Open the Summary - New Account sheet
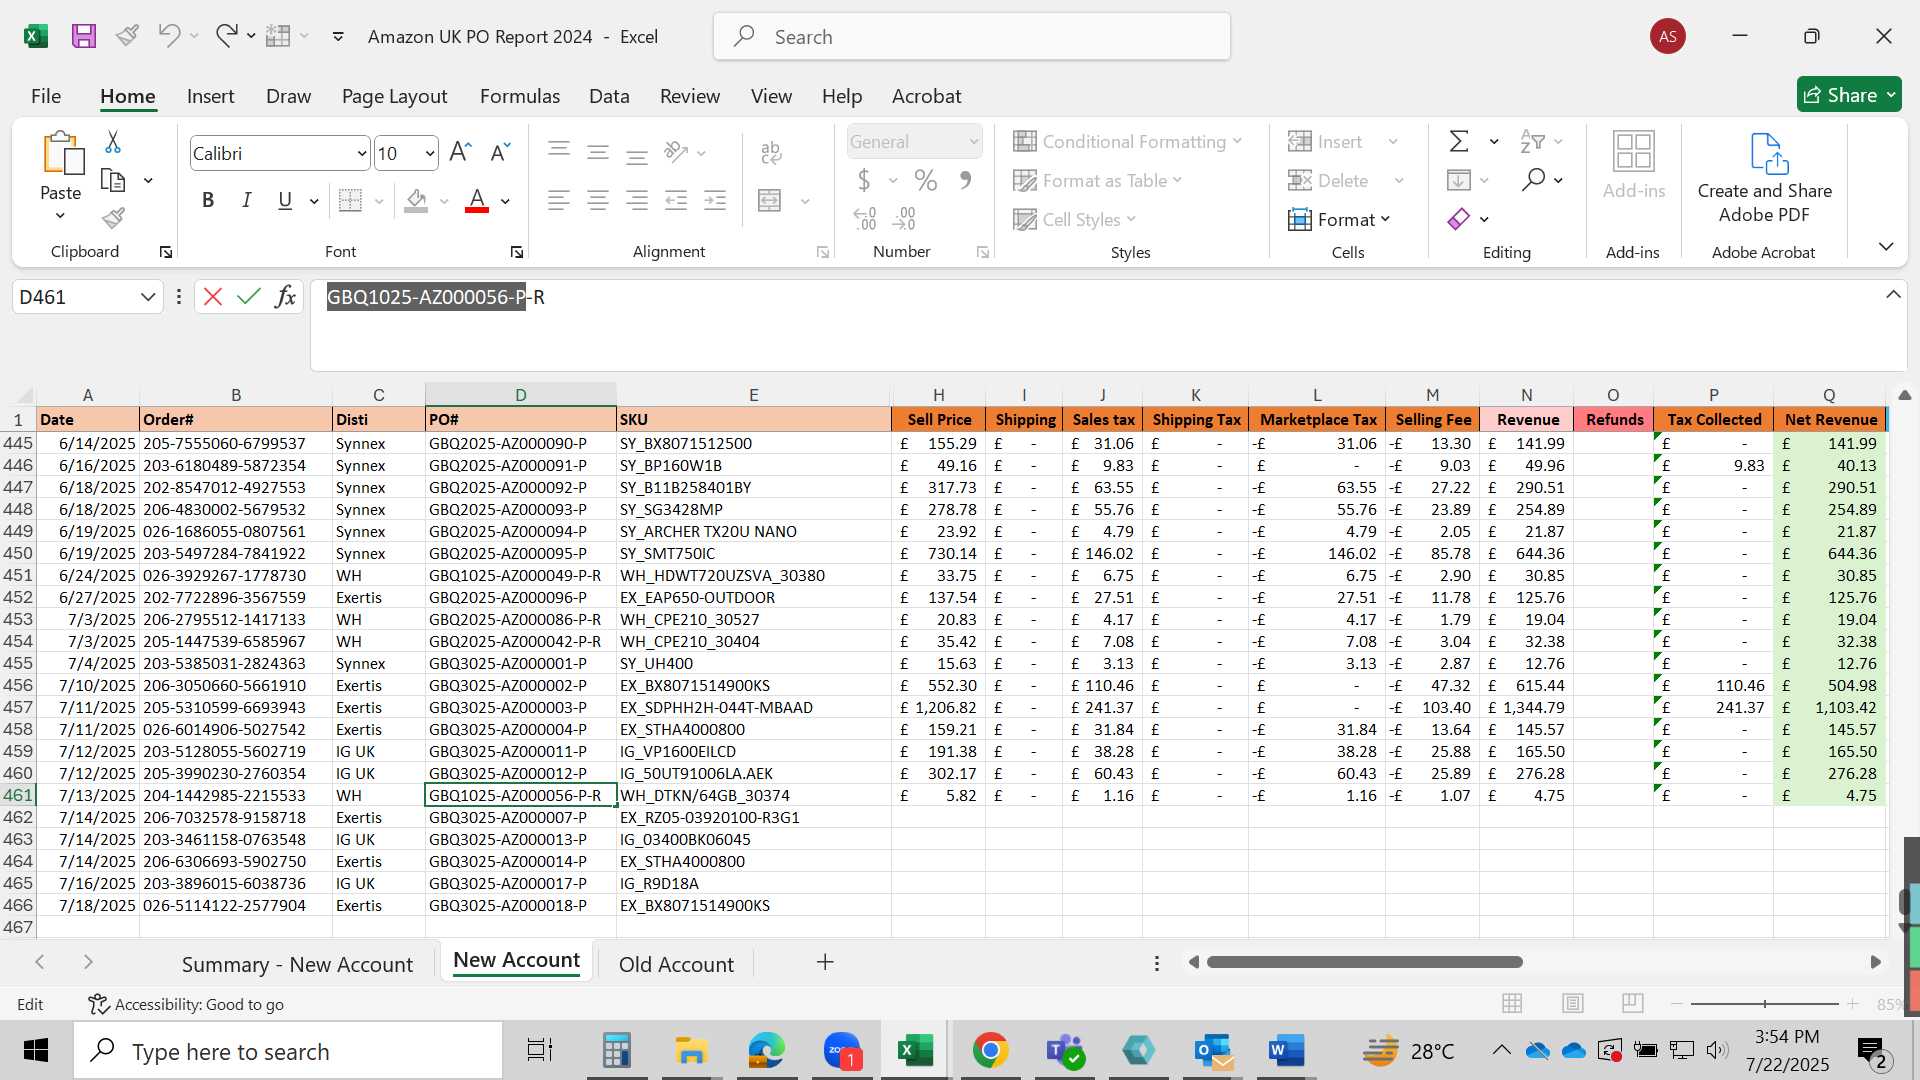Screen dimensions: 1920x1080 point(297,964)
